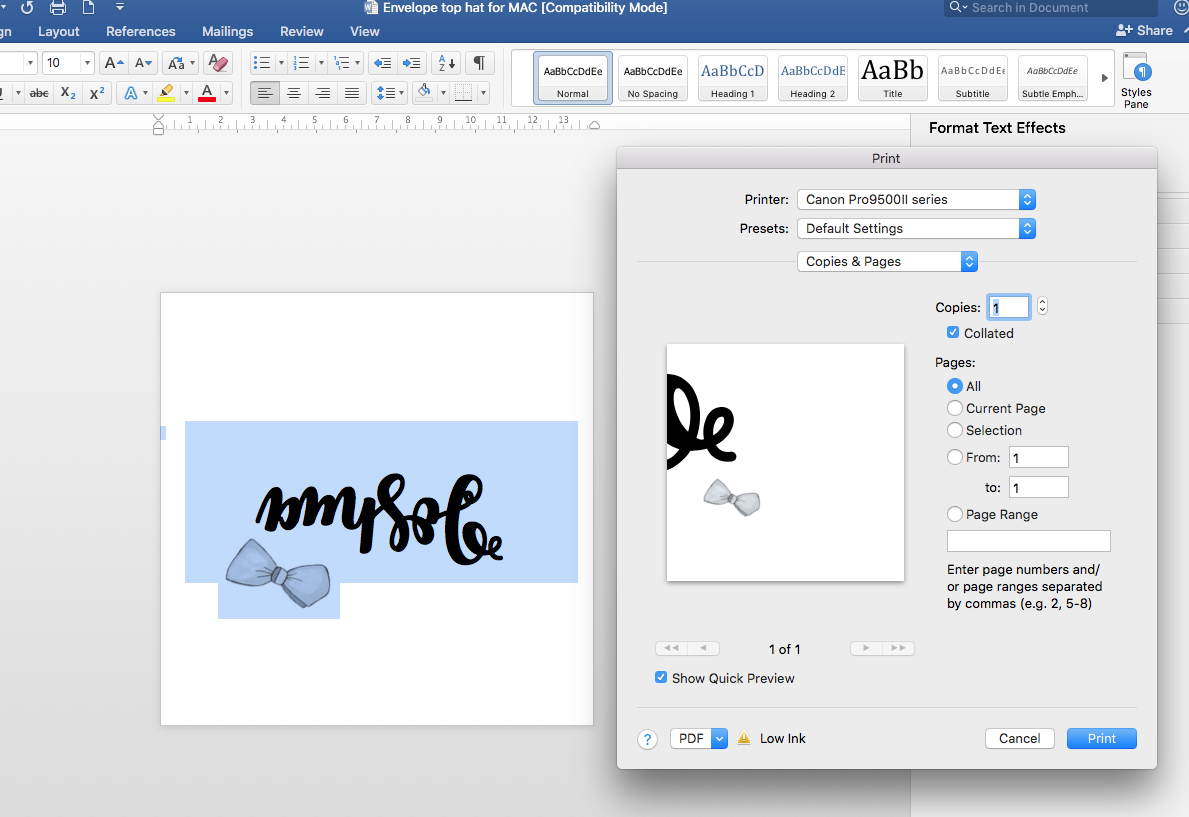Viewport: 1189px width, 817px height.
Task: Clear all formatting with the eraser icon
Action: [x=218, y=63]
